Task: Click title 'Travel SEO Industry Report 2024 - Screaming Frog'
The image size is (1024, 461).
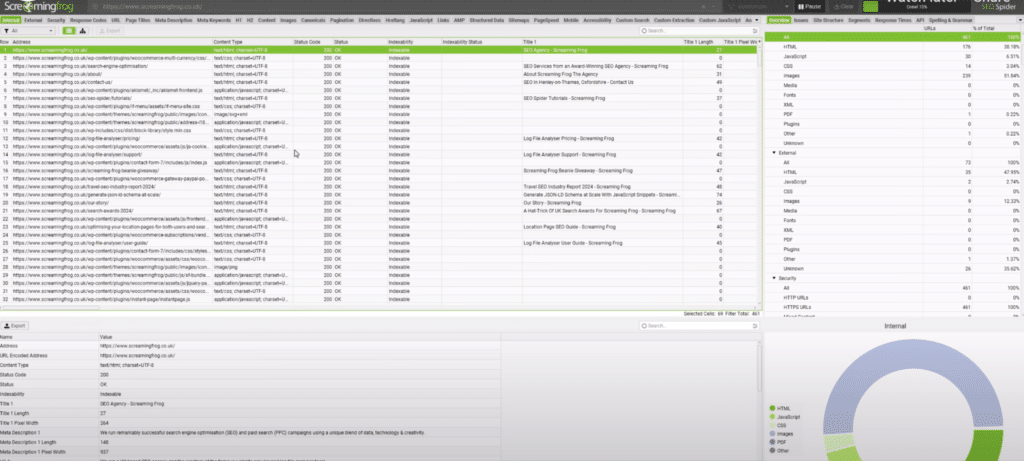Action: [577, 187]
